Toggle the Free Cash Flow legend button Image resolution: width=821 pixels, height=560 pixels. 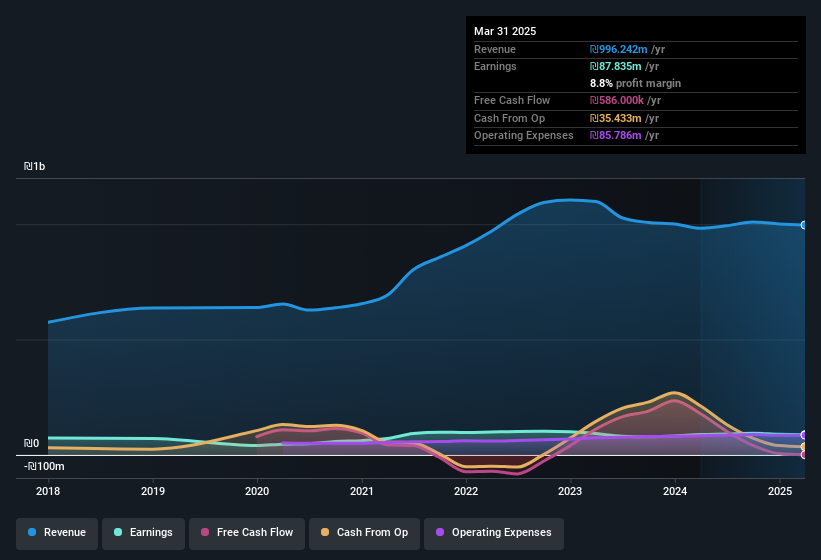pyautogui.click(x=247, y=533)
